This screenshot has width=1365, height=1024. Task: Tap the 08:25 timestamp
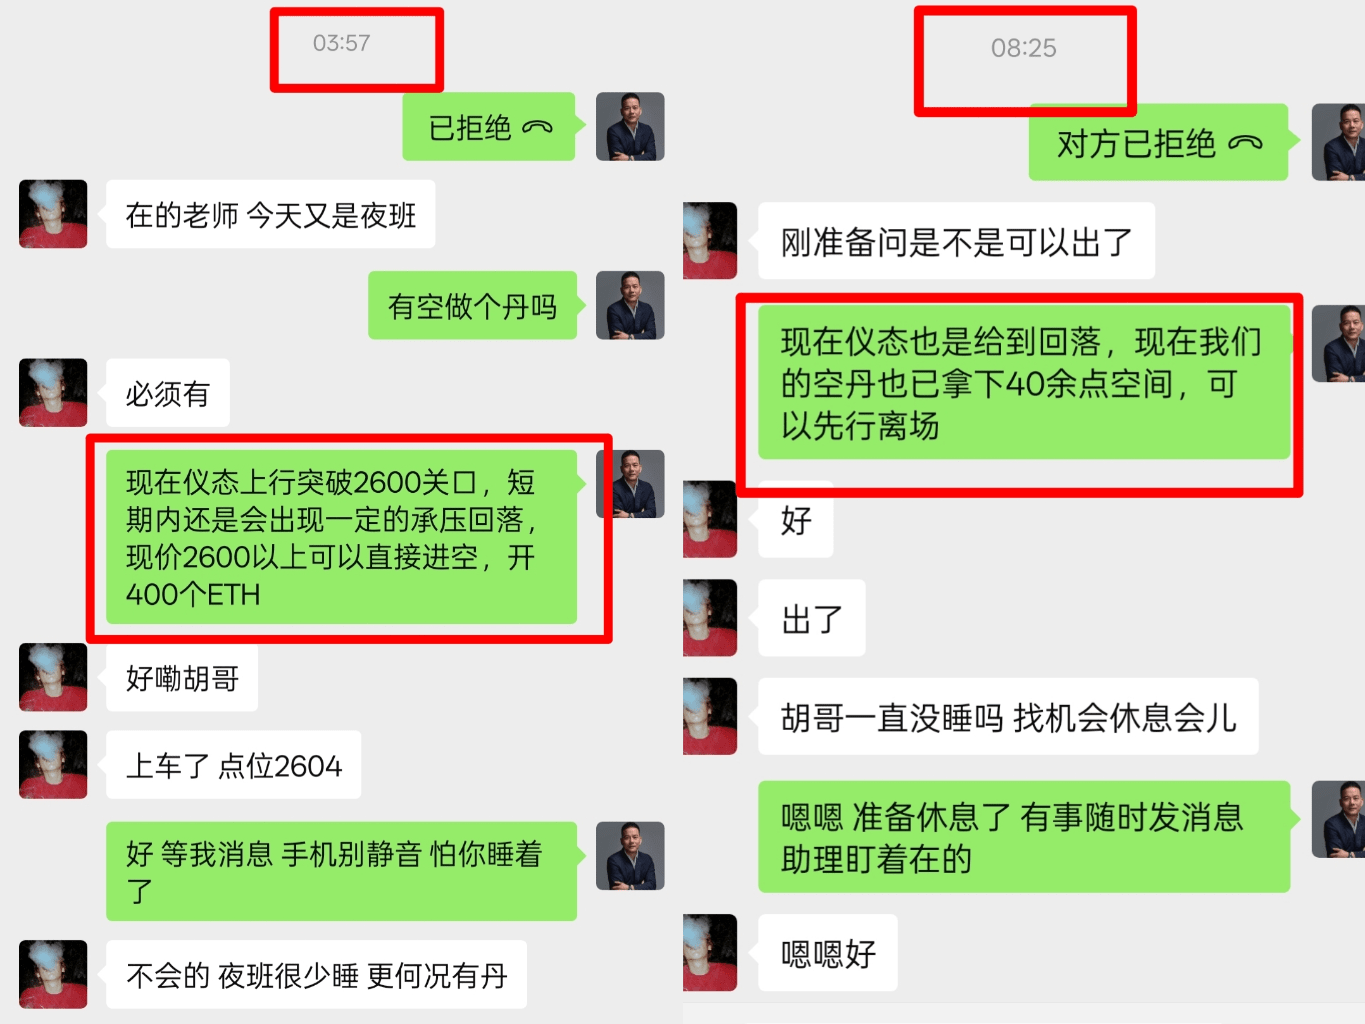click(x=1023, y=48)
